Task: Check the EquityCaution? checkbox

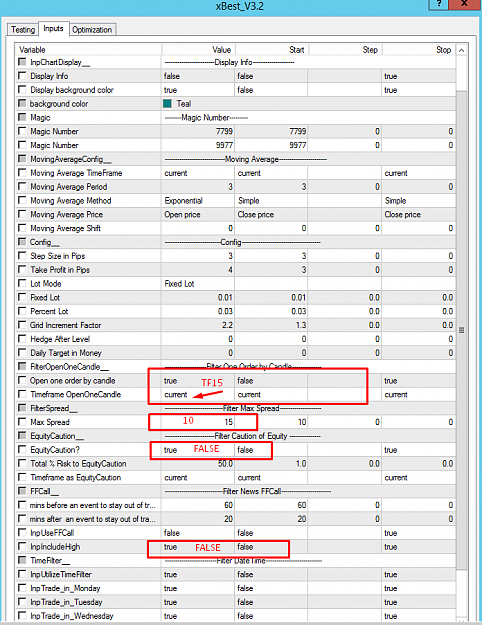Action: point(22,450)
